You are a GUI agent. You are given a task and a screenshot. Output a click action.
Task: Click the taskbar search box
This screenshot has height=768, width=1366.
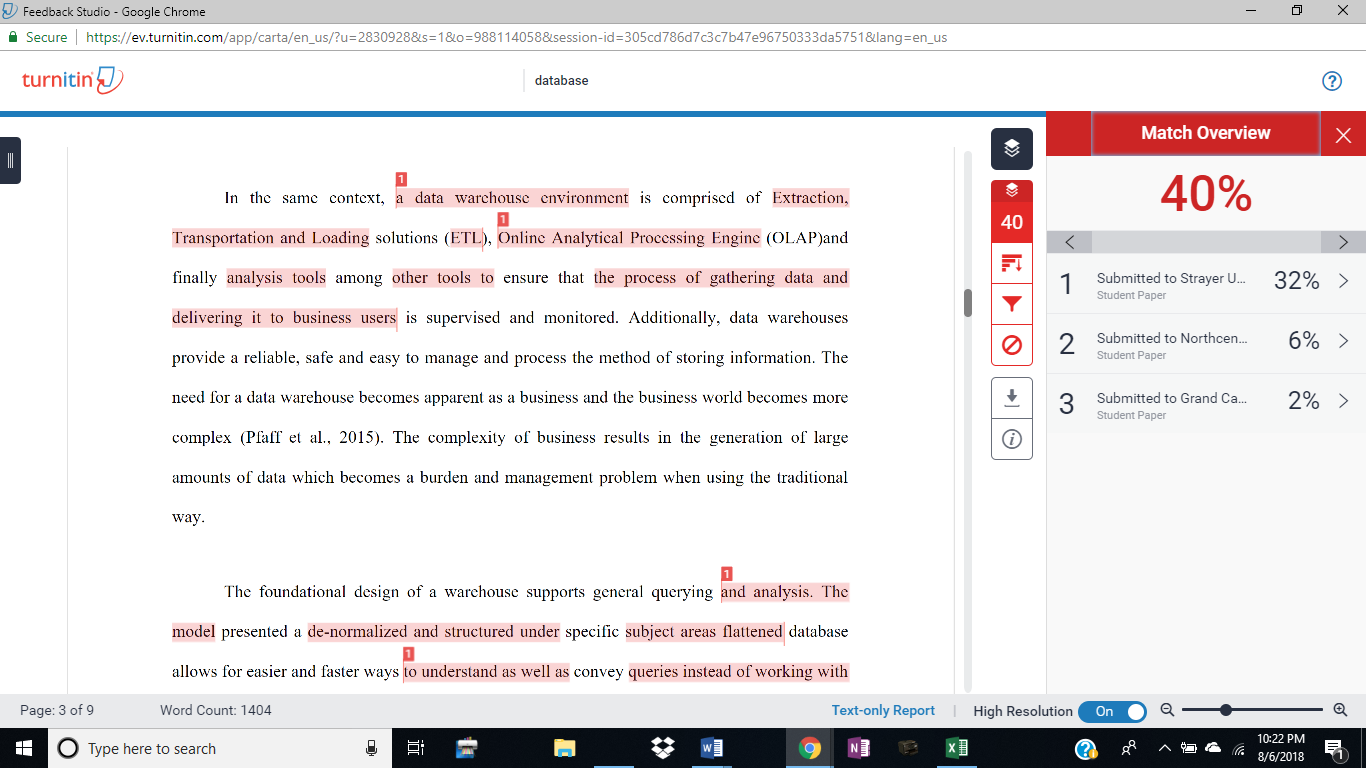[x=220, y=748]
